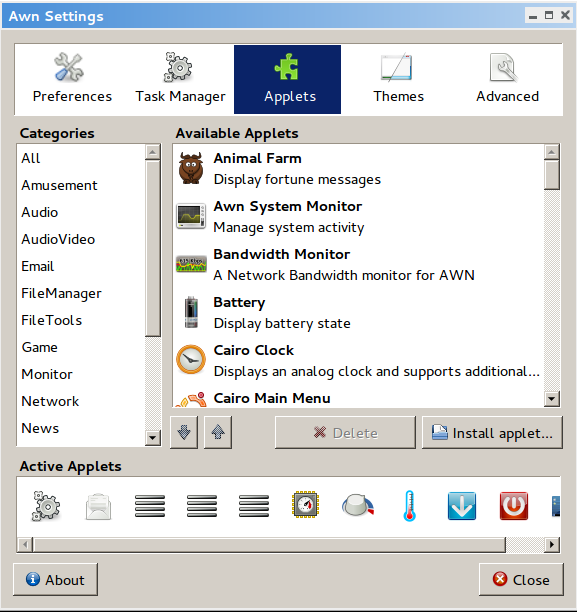Click the Categories list scroll-down arrow
Viewport: 577px width, 612px height.
tap(153, 438)
